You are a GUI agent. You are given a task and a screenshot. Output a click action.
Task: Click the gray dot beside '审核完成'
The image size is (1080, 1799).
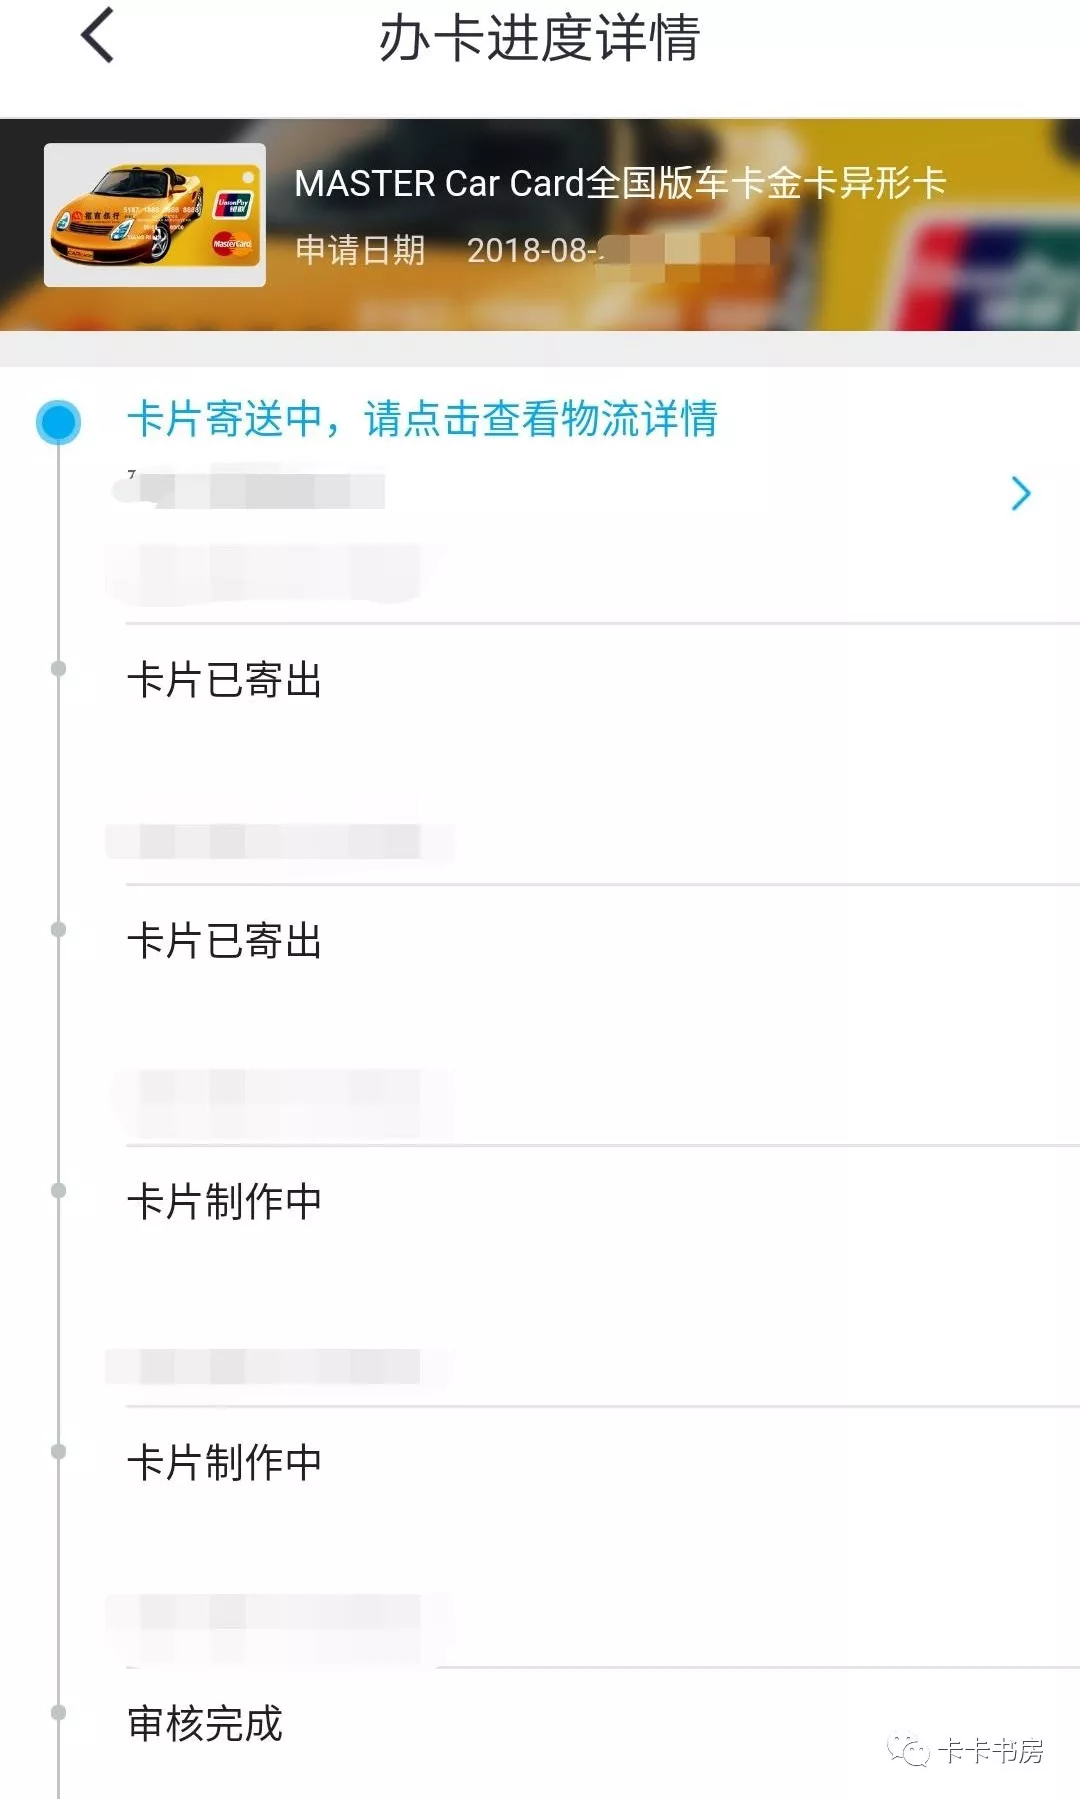tap(58, 1713)
